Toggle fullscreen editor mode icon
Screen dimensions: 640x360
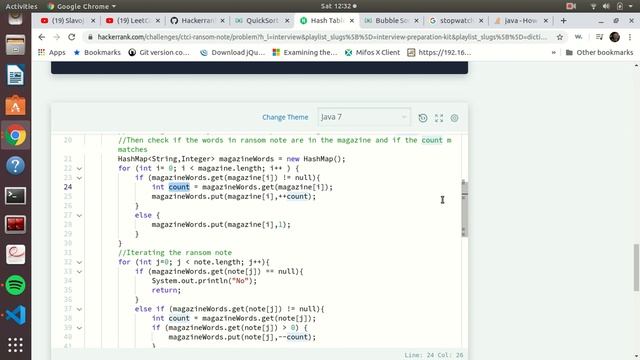point(439,118)
